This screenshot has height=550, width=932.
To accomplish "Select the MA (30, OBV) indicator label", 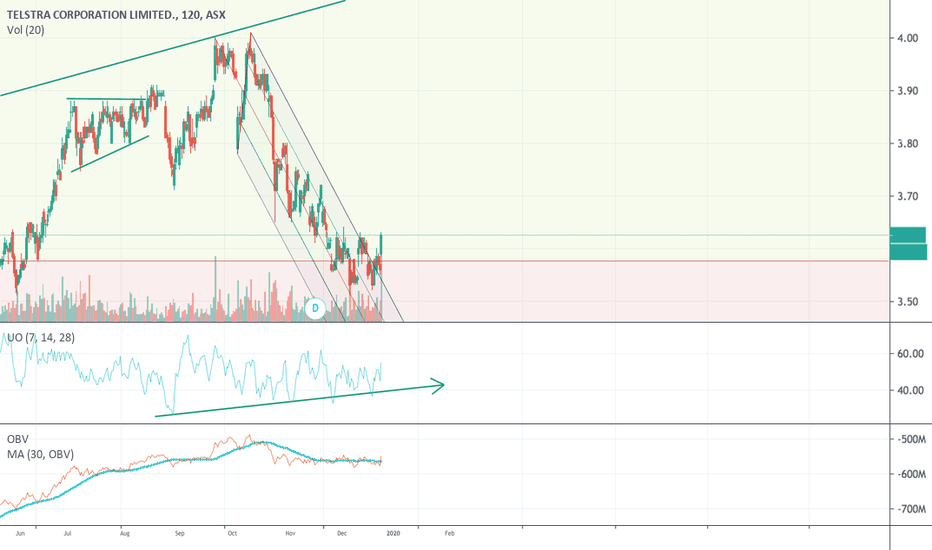I will (40, 455).
